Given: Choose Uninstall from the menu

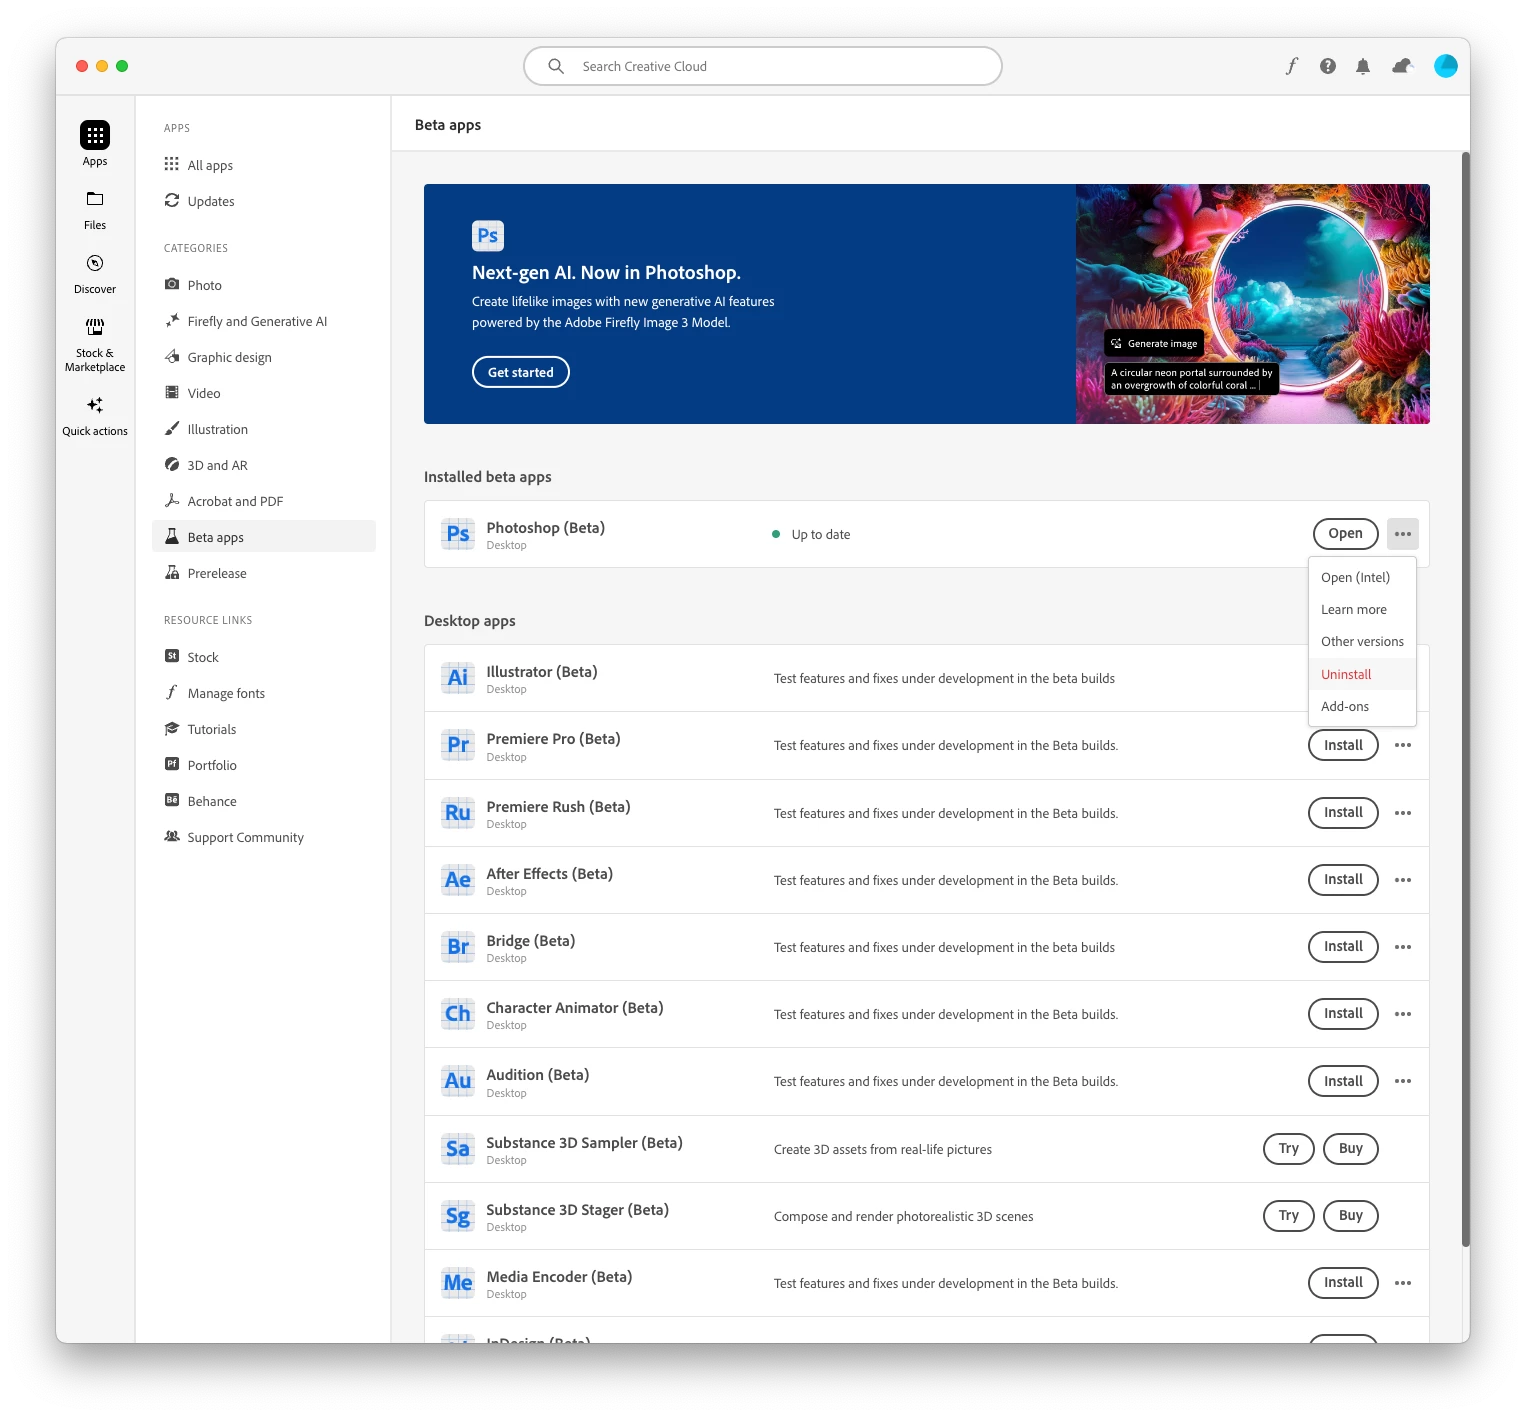Looking at the screenshot, I should pos(1362,674).
